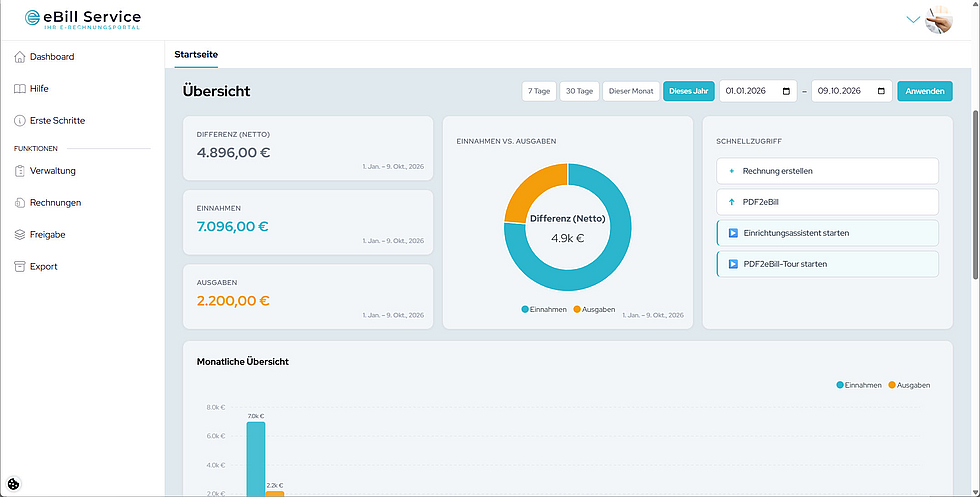Click the Rechnung erstellen quick link
The width and height of the screenshot is (980, 497).
[x=828, y=171]
